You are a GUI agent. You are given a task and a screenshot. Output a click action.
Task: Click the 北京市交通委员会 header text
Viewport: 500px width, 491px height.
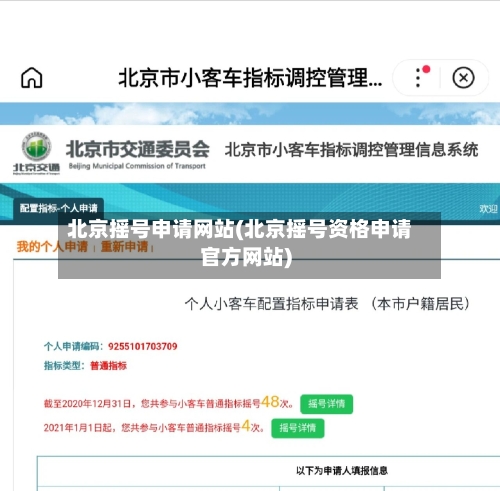coord(138,149)
